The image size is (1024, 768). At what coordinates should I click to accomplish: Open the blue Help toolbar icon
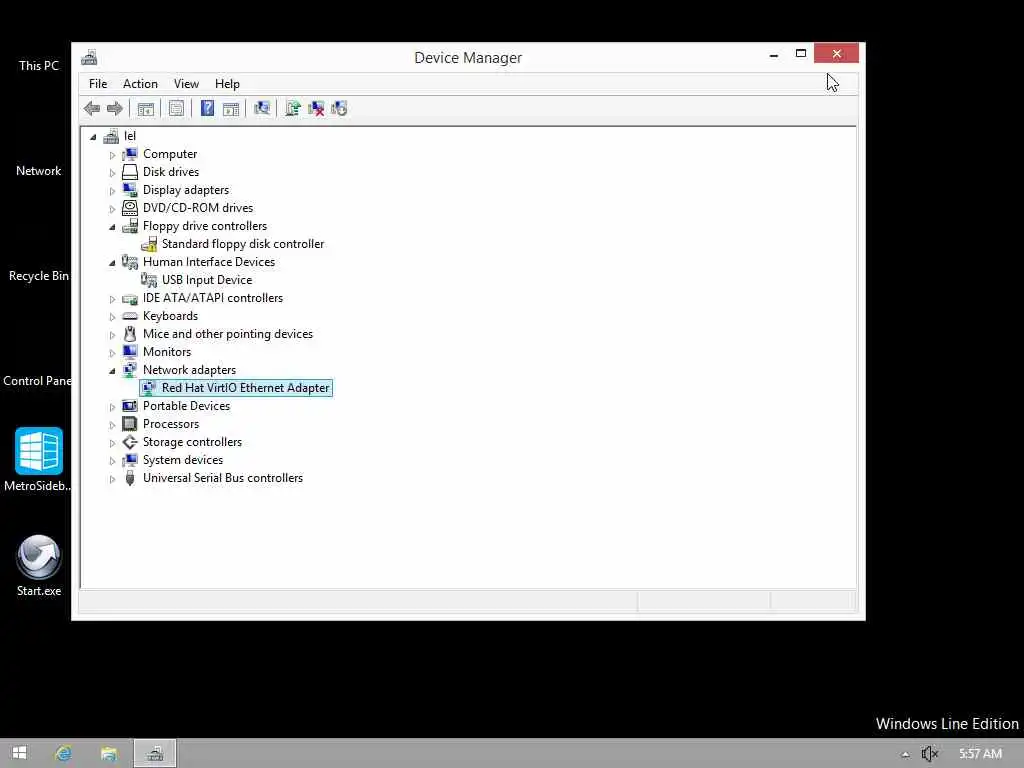click(207, 108)
